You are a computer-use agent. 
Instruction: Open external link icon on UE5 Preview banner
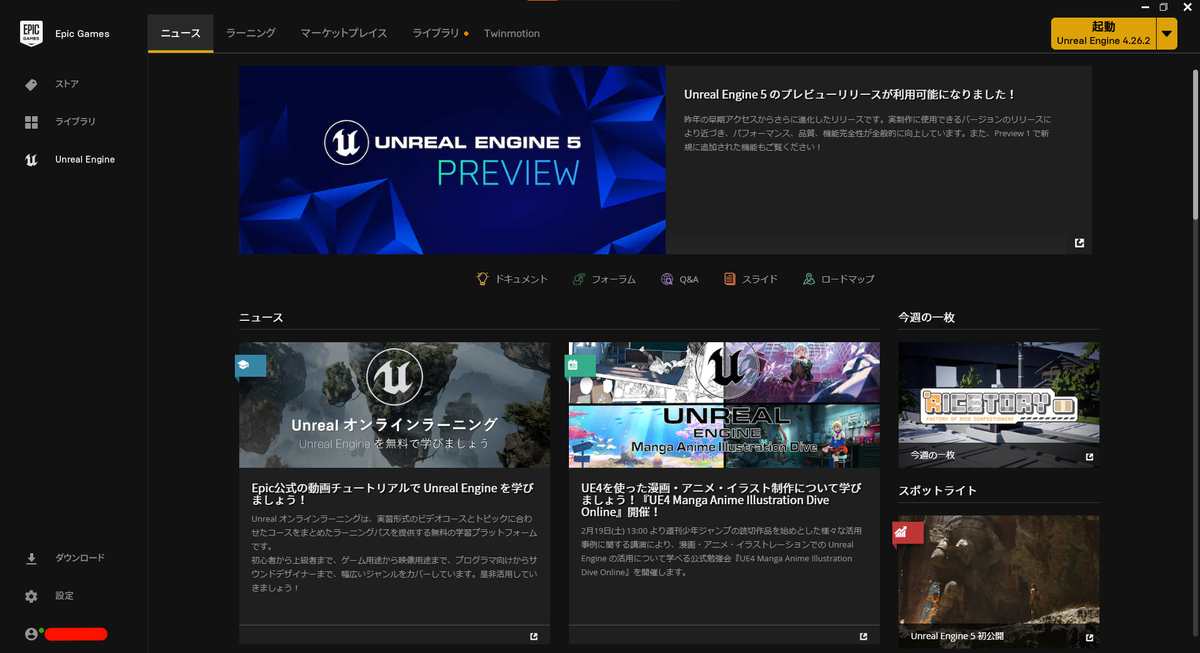coord(1079,242)
